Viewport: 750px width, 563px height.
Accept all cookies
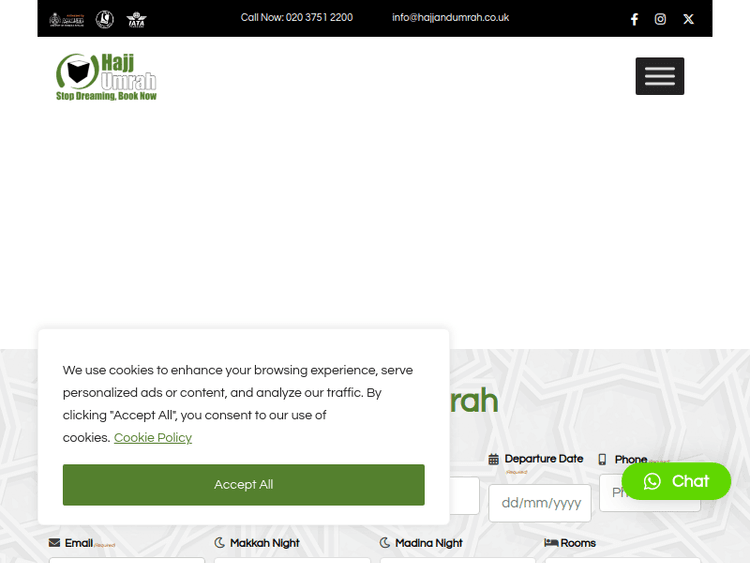[243, 484]
